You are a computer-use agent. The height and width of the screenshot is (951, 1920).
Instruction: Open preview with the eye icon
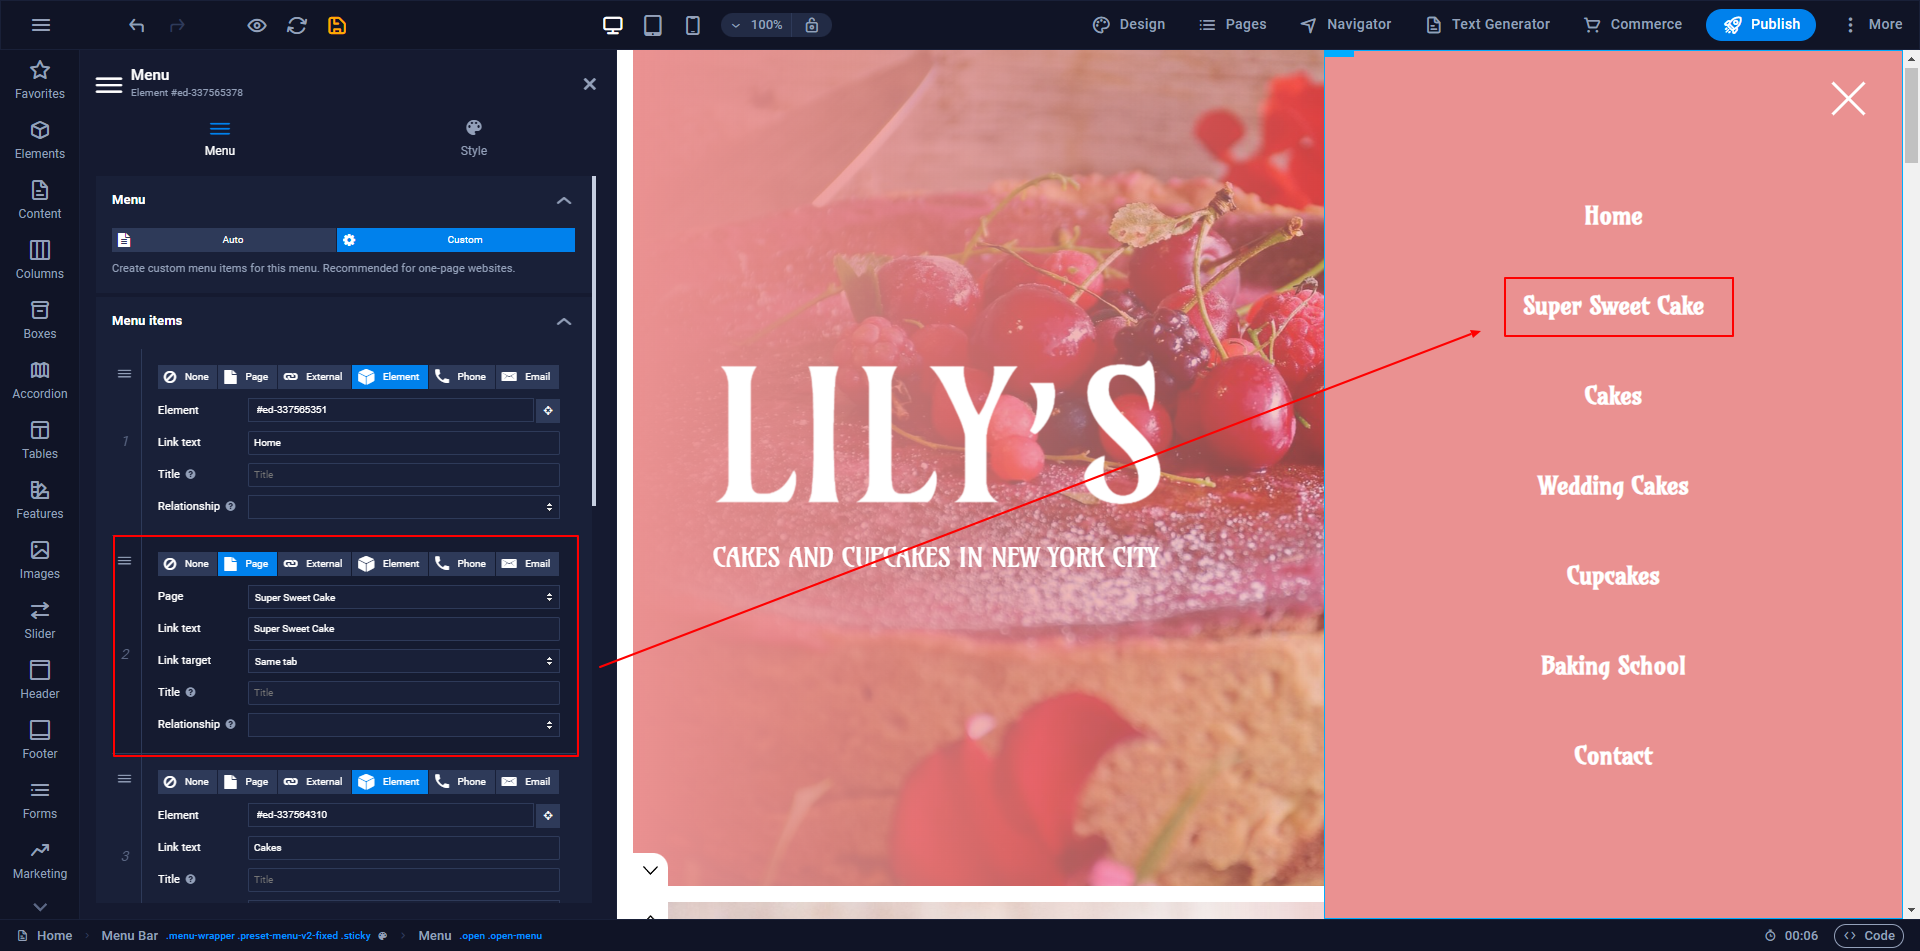pos(257,25)
